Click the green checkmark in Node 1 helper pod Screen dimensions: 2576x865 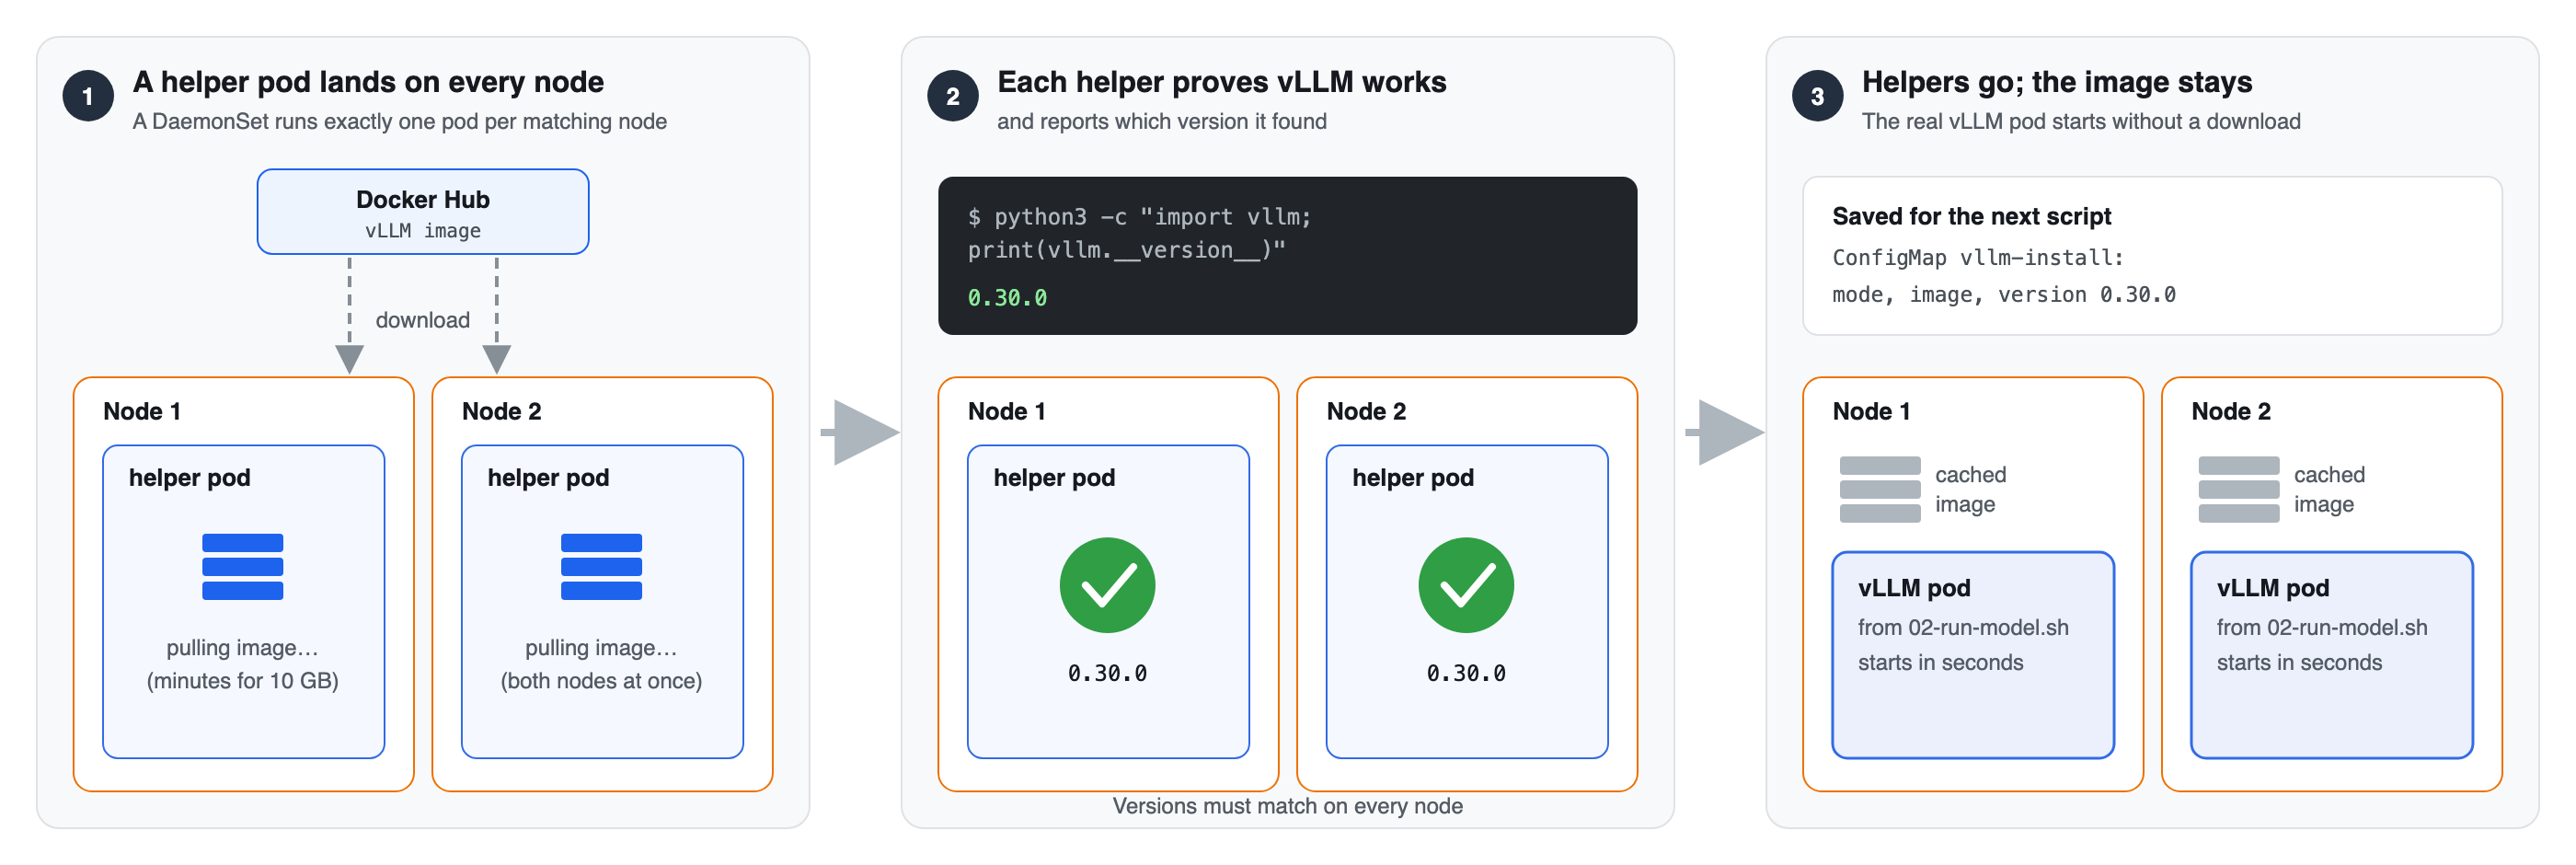click(1107, 585)
